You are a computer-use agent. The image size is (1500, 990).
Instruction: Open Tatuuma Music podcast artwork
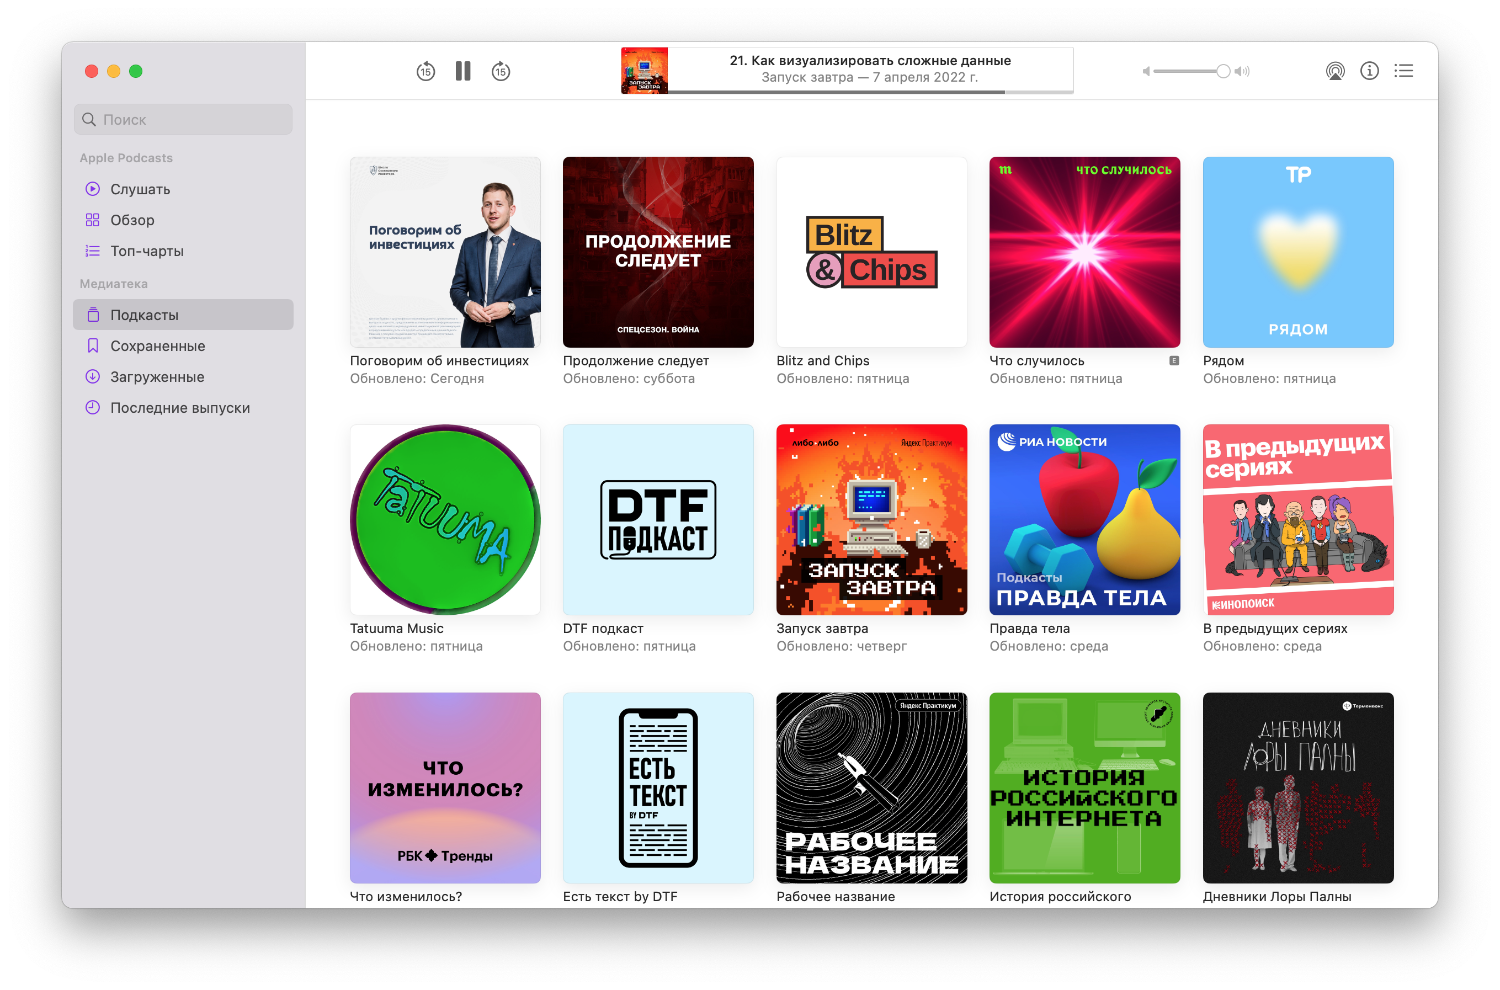(445, 520)
